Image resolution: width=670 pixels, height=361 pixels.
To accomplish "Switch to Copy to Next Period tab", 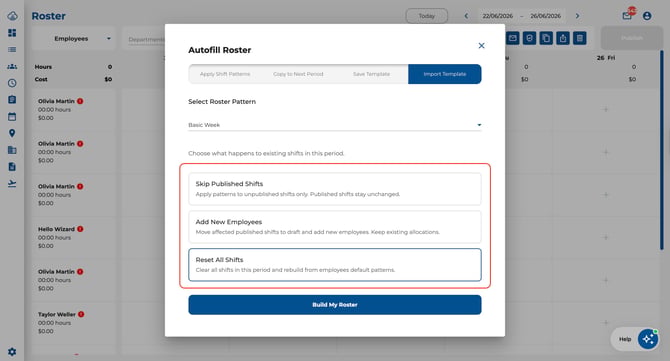I will pyautogui.click(x=298, y=74).
